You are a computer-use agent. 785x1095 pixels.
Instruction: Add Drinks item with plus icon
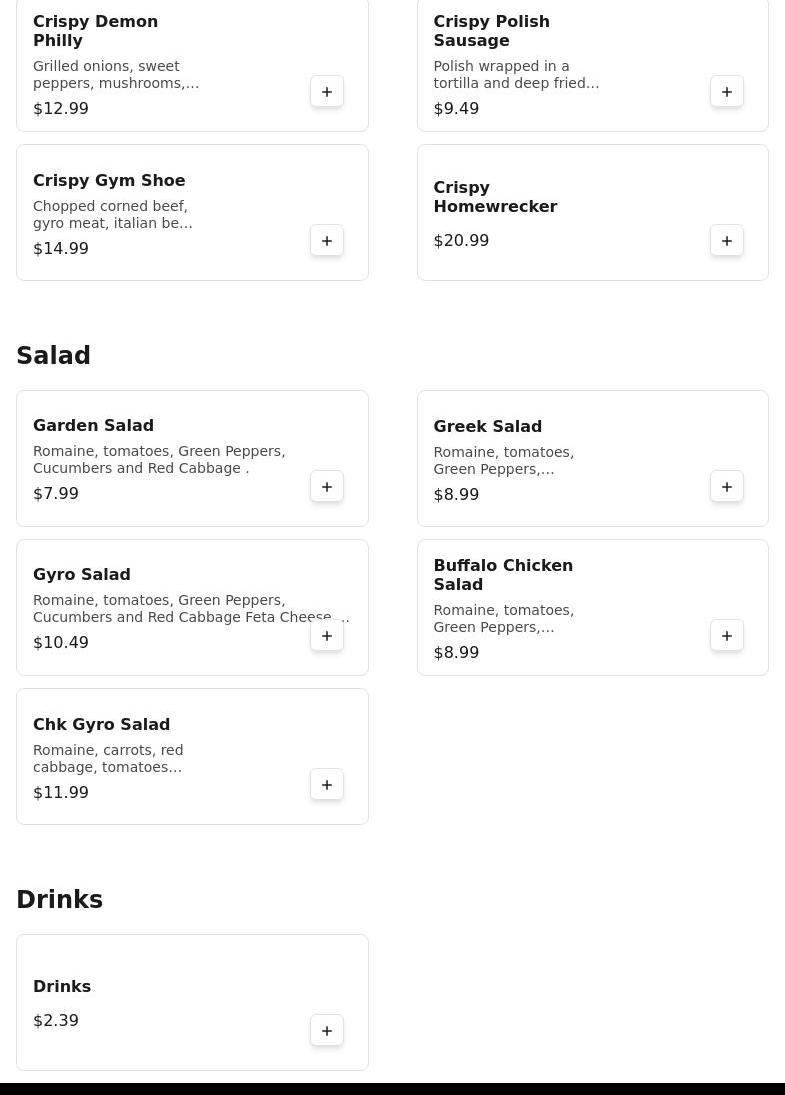coord(327,1031)
